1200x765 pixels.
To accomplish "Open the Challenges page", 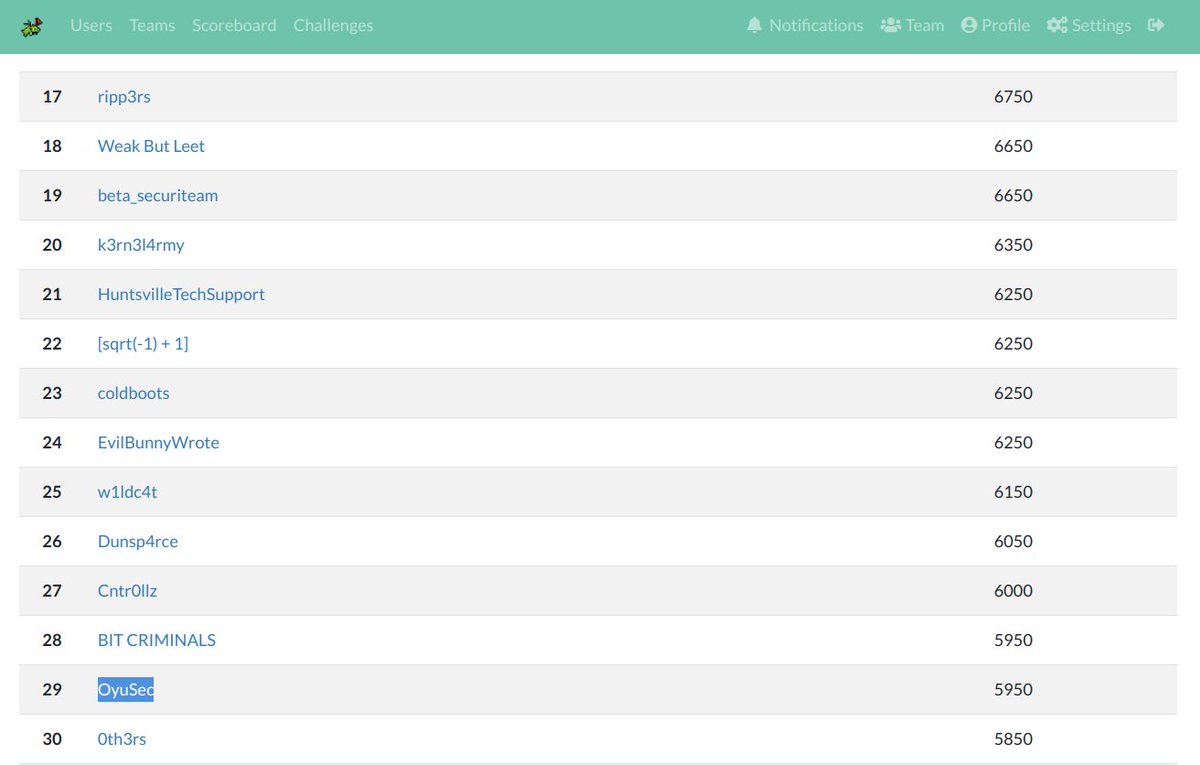I will [333, 25].
